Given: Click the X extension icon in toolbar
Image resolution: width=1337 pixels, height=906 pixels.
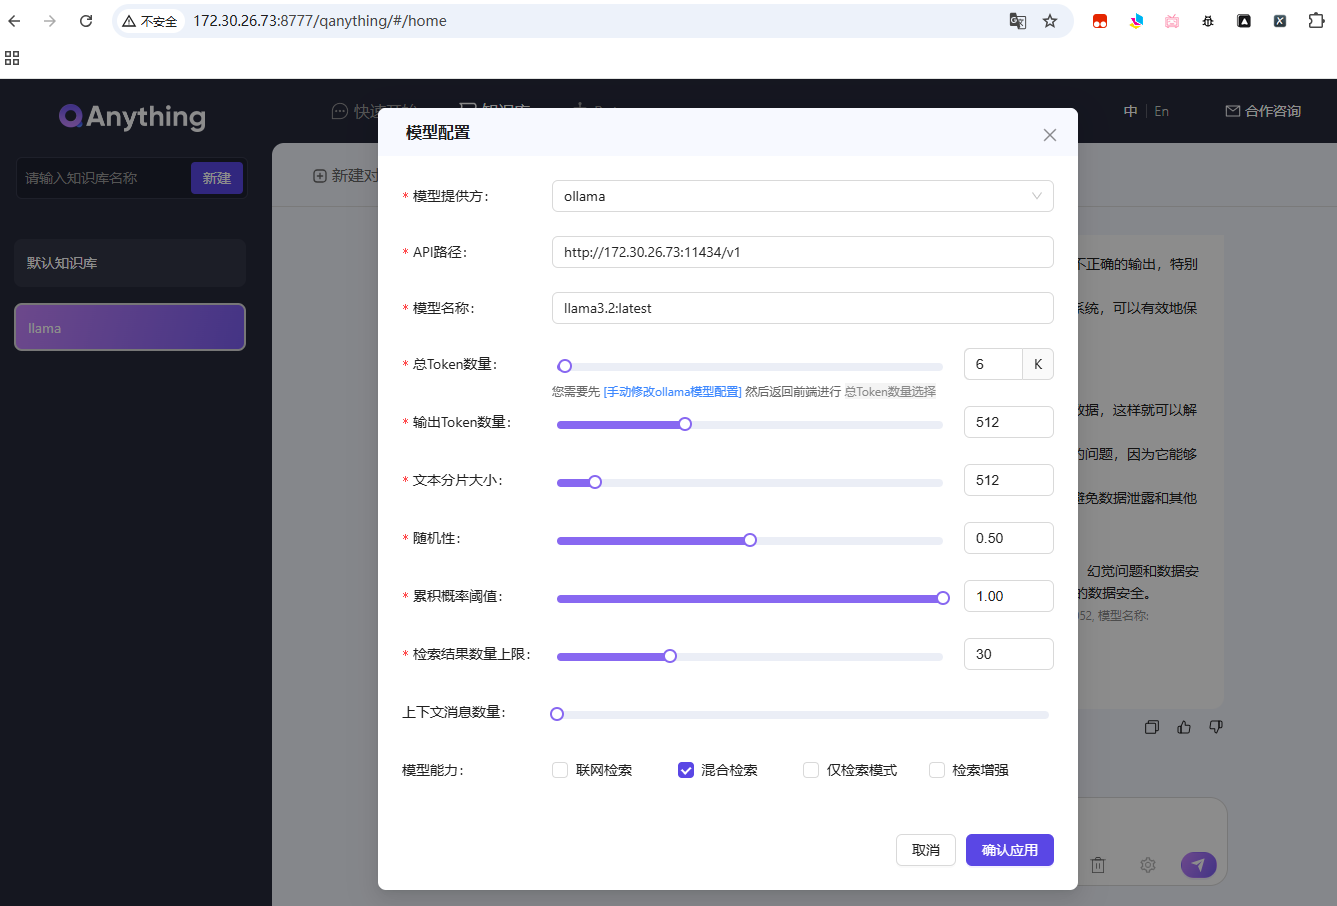Looking at the screenshot, I should [x=1280, y=21].
